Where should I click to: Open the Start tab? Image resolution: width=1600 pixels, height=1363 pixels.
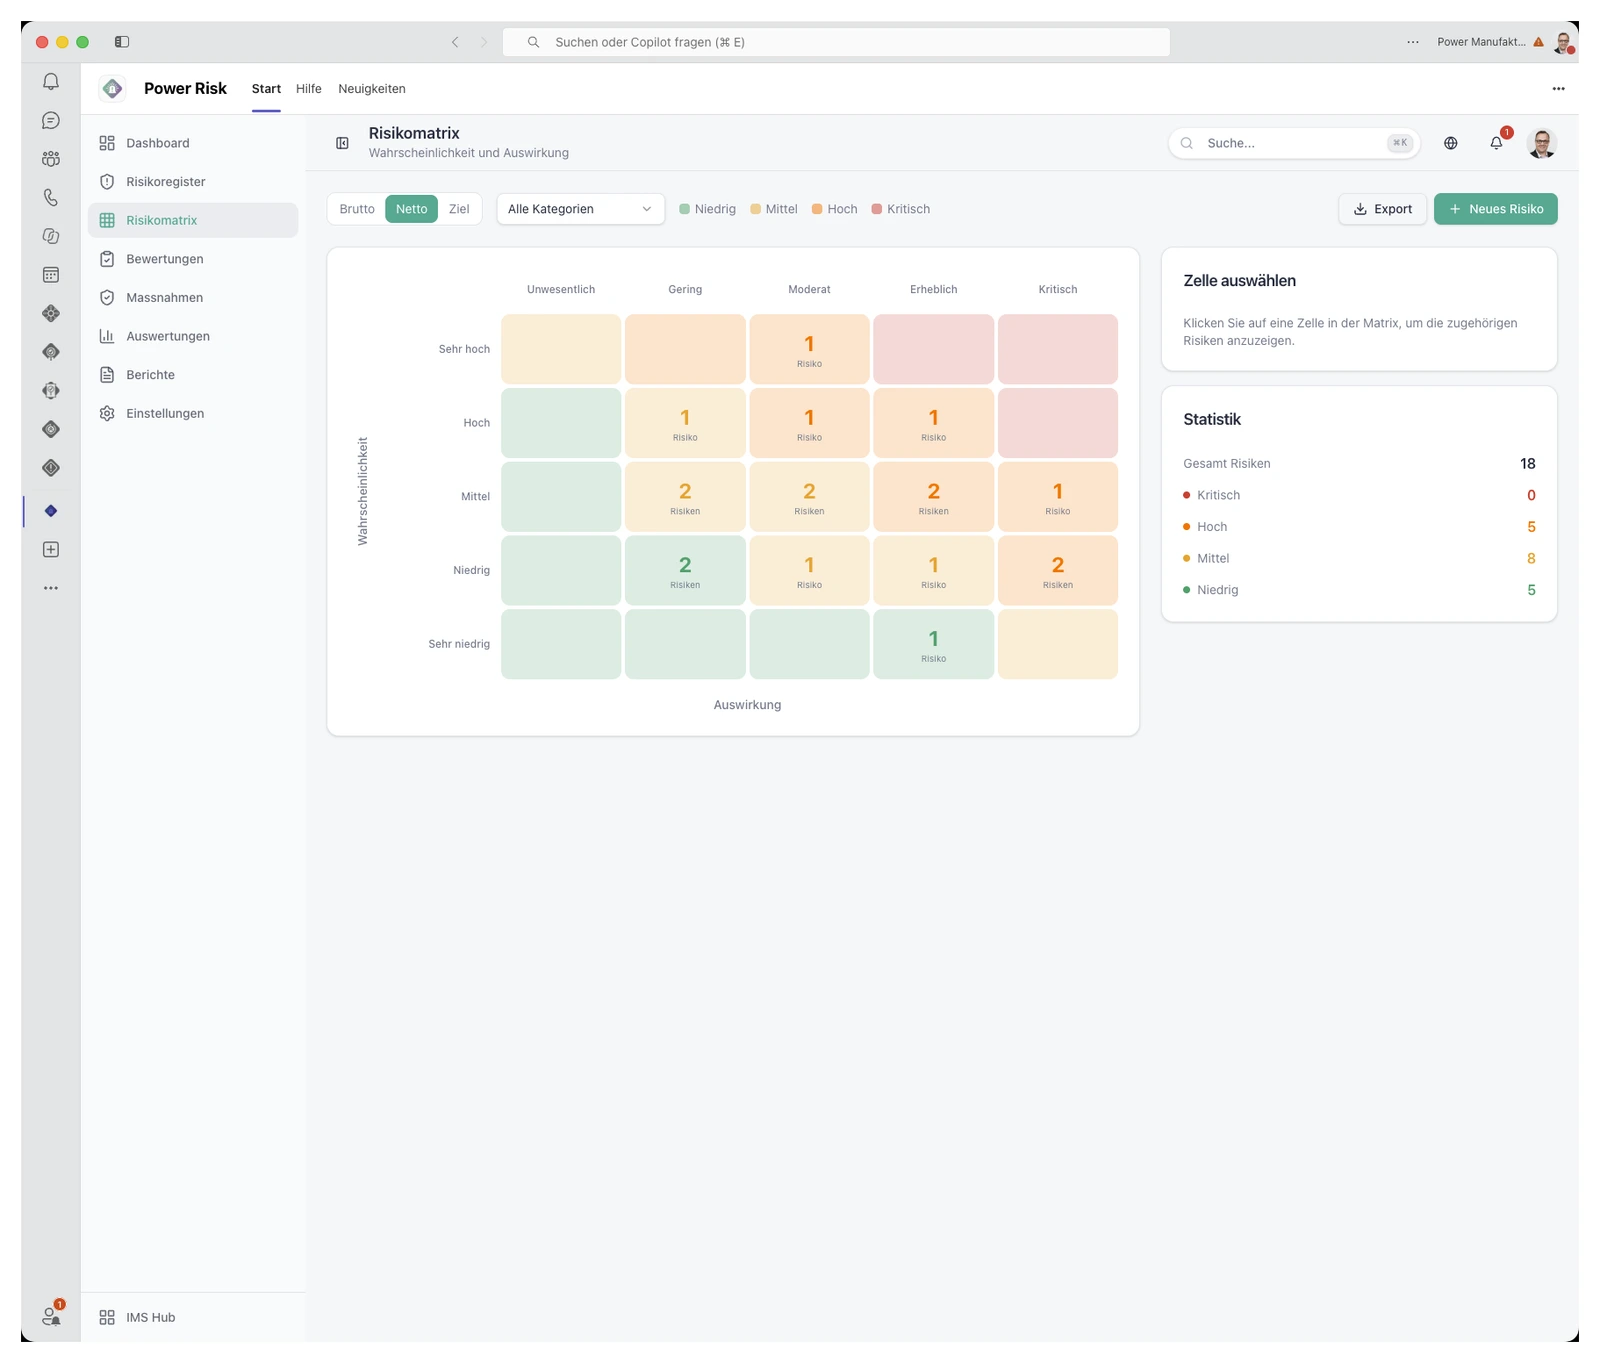[x=266, y=89]
